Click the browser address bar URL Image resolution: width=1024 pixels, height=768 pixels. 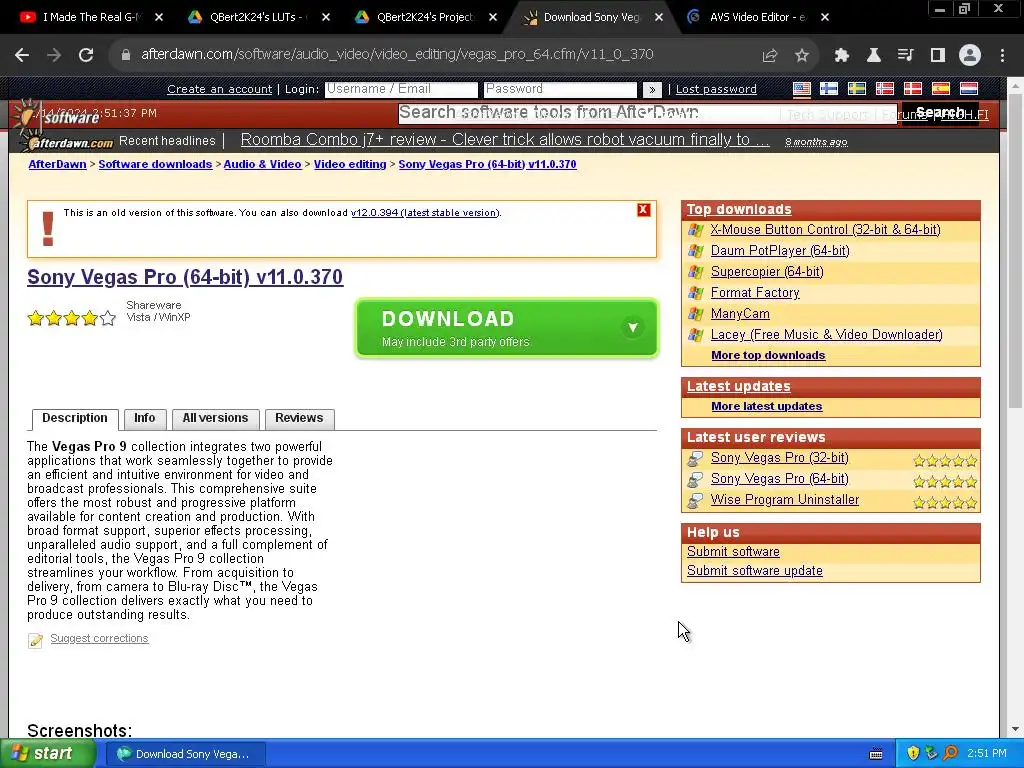[397, 55]
